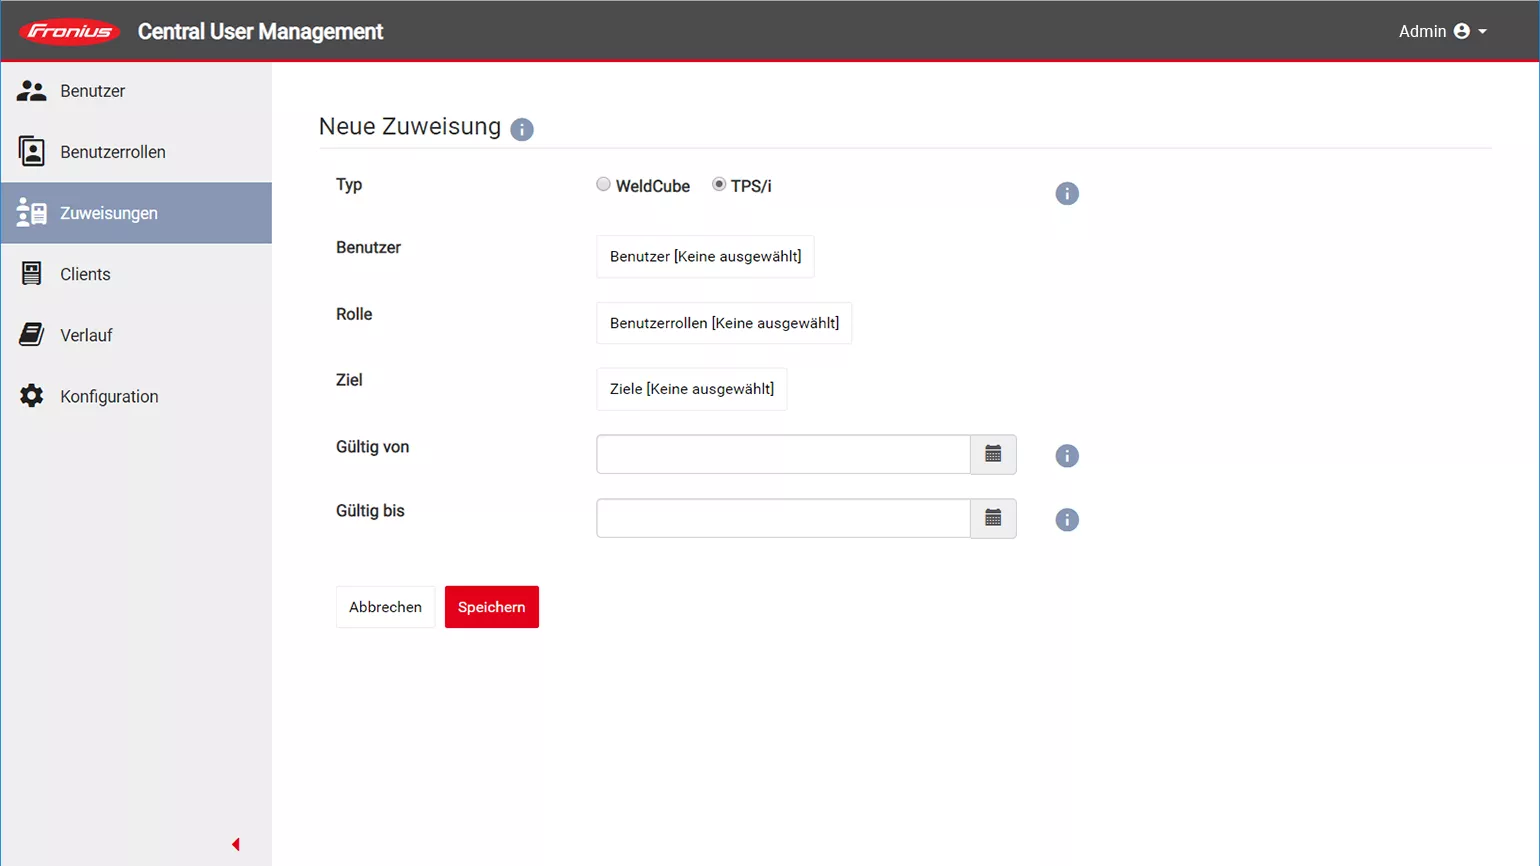Click info icon next to Gültig von
The height and width of the screenshot is (866, 1540).
tap(1067, 456)
